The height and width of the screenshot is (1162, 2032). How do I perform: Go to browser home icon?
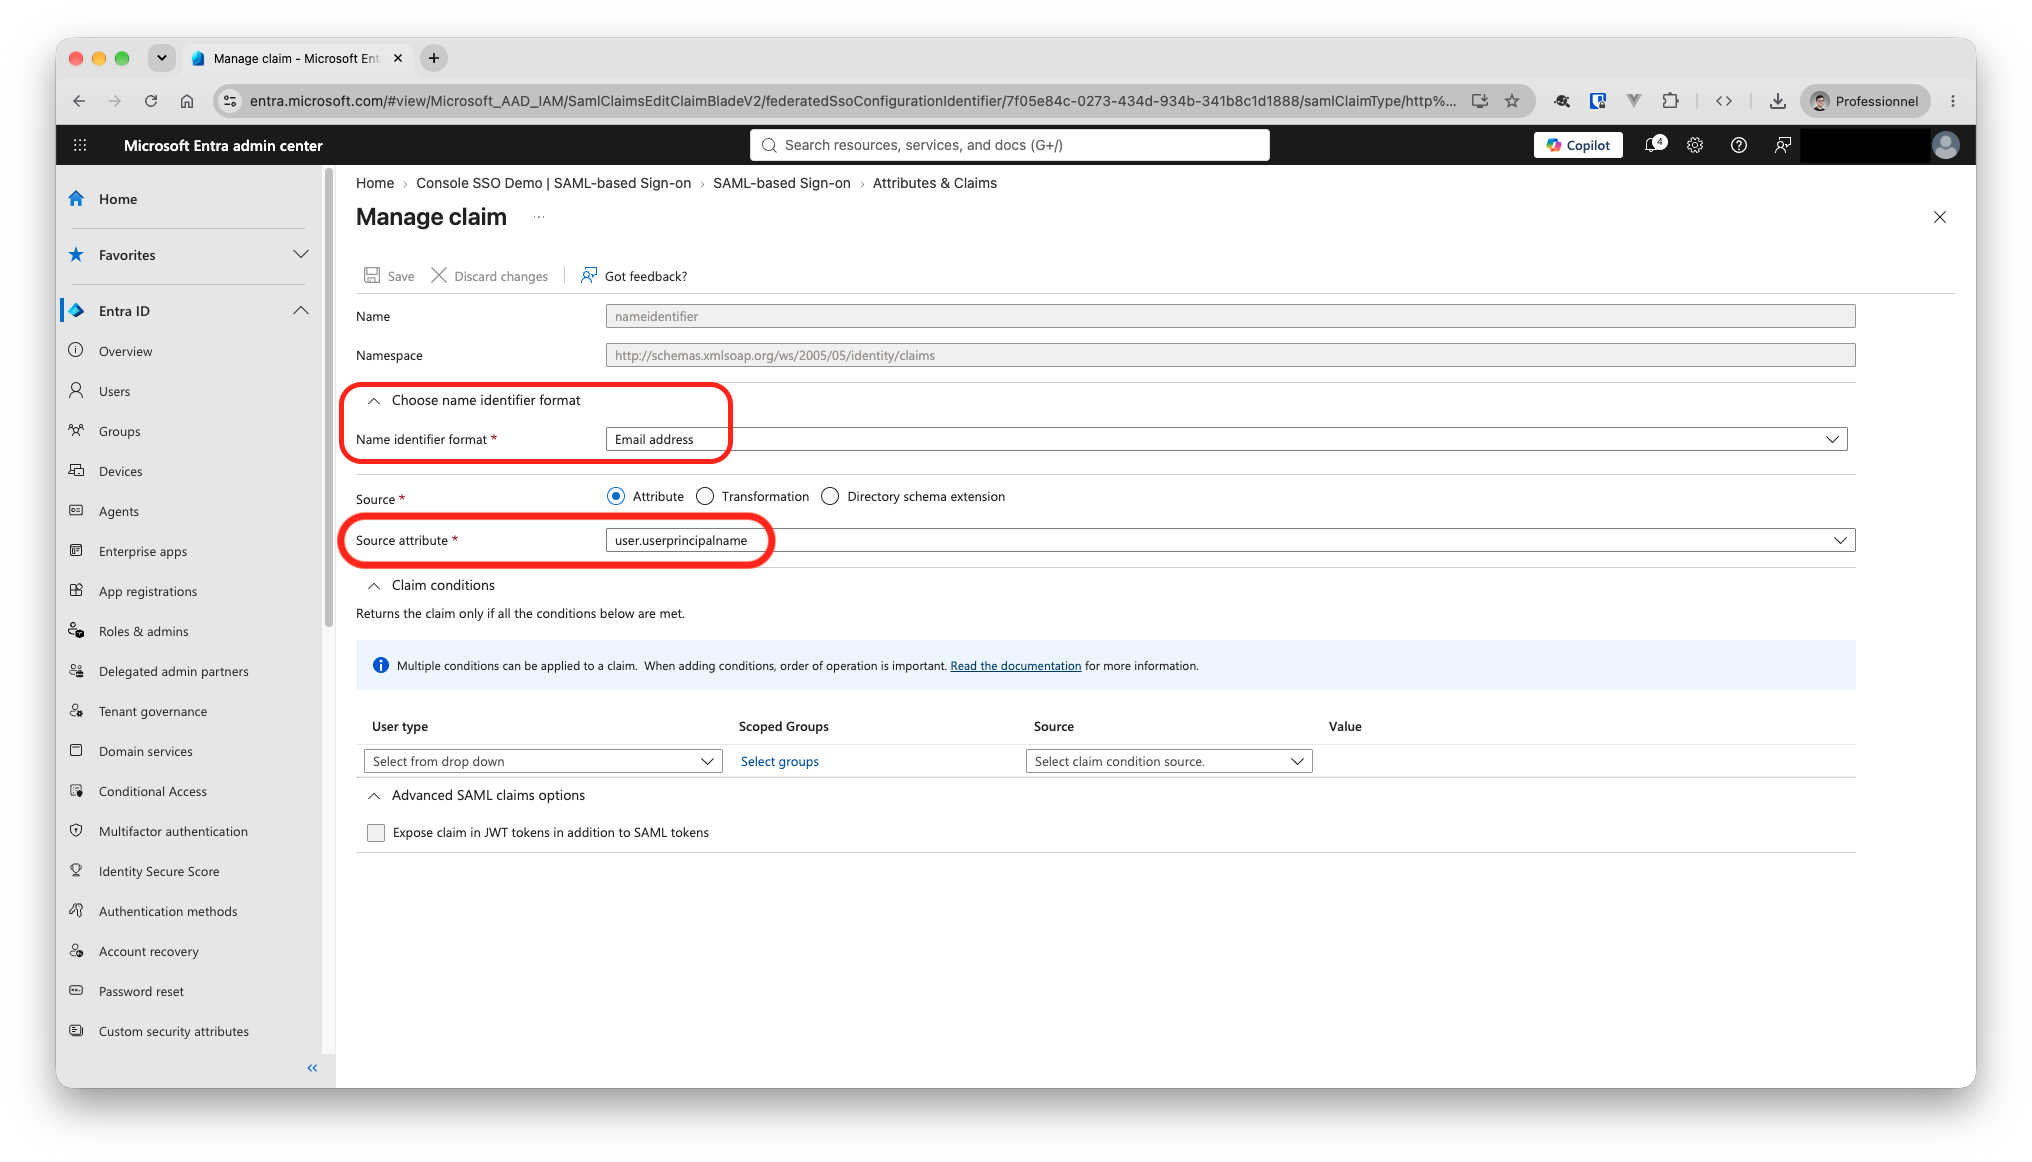tap(187, 101)
